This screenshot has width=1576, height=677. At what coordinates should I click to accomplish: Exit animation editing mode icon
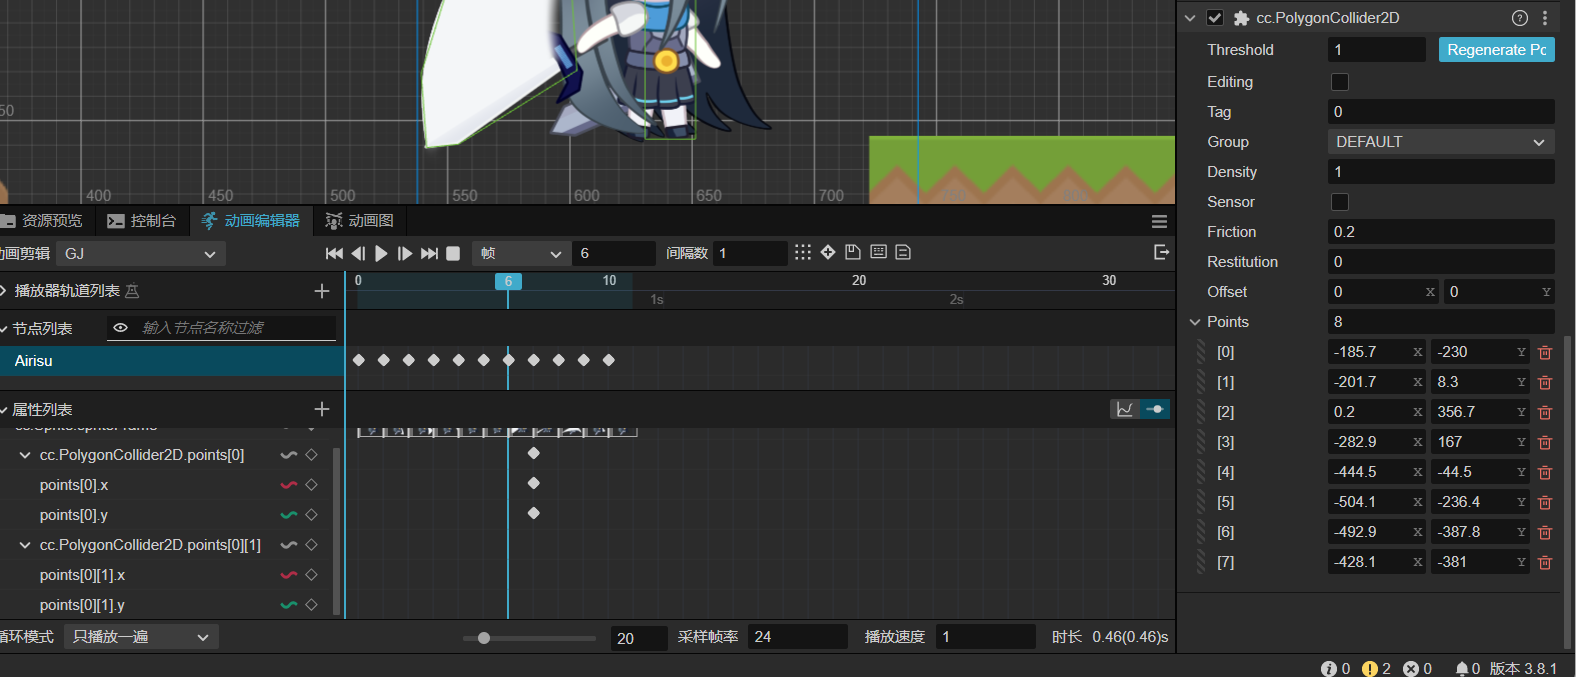pyautogui.click(x=1161, y=252)
